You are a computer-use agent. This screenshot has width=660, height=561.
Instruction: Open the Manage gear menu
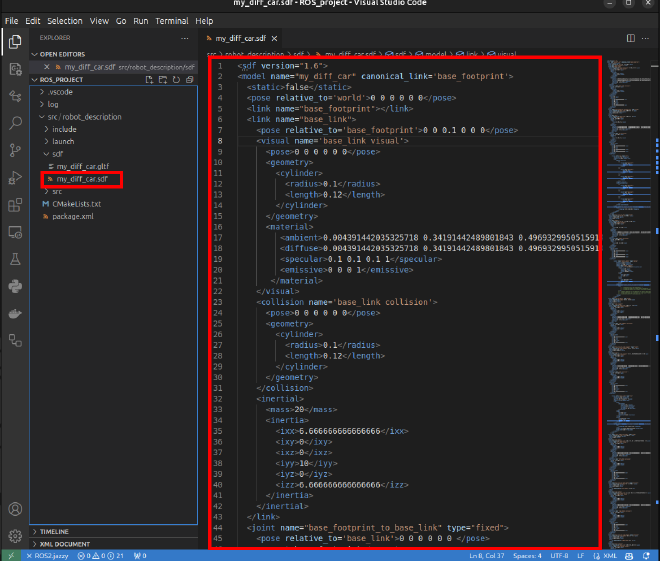15,536
